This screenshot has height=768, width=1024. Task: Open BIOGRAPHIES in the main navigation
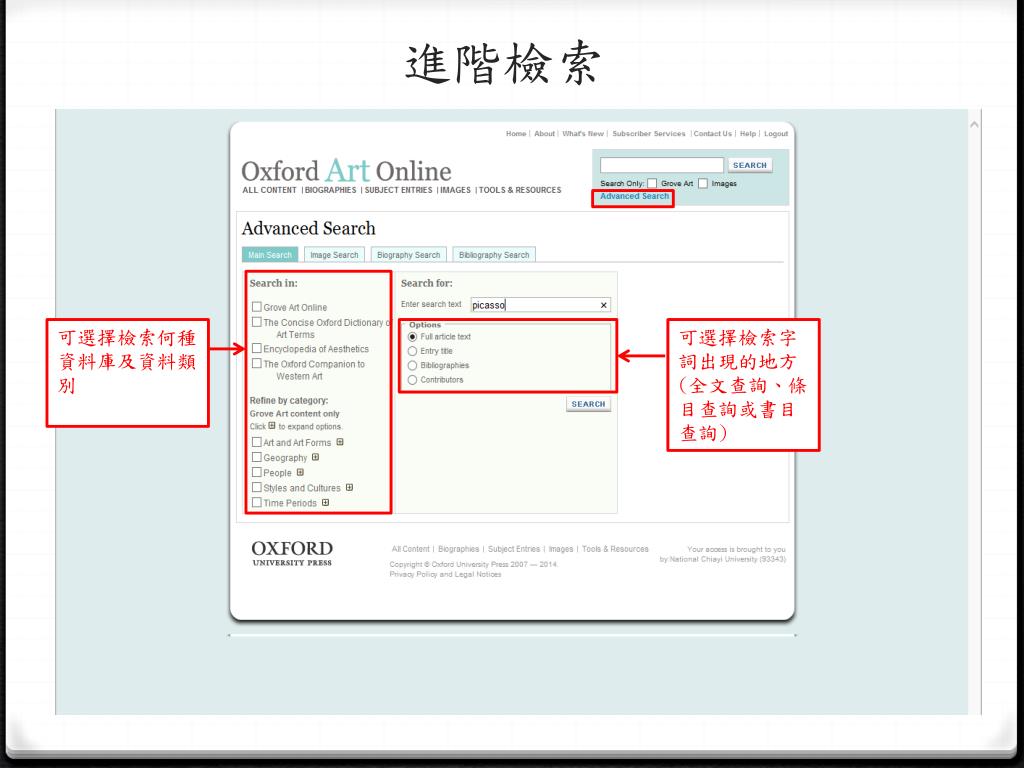coord(330,190)
